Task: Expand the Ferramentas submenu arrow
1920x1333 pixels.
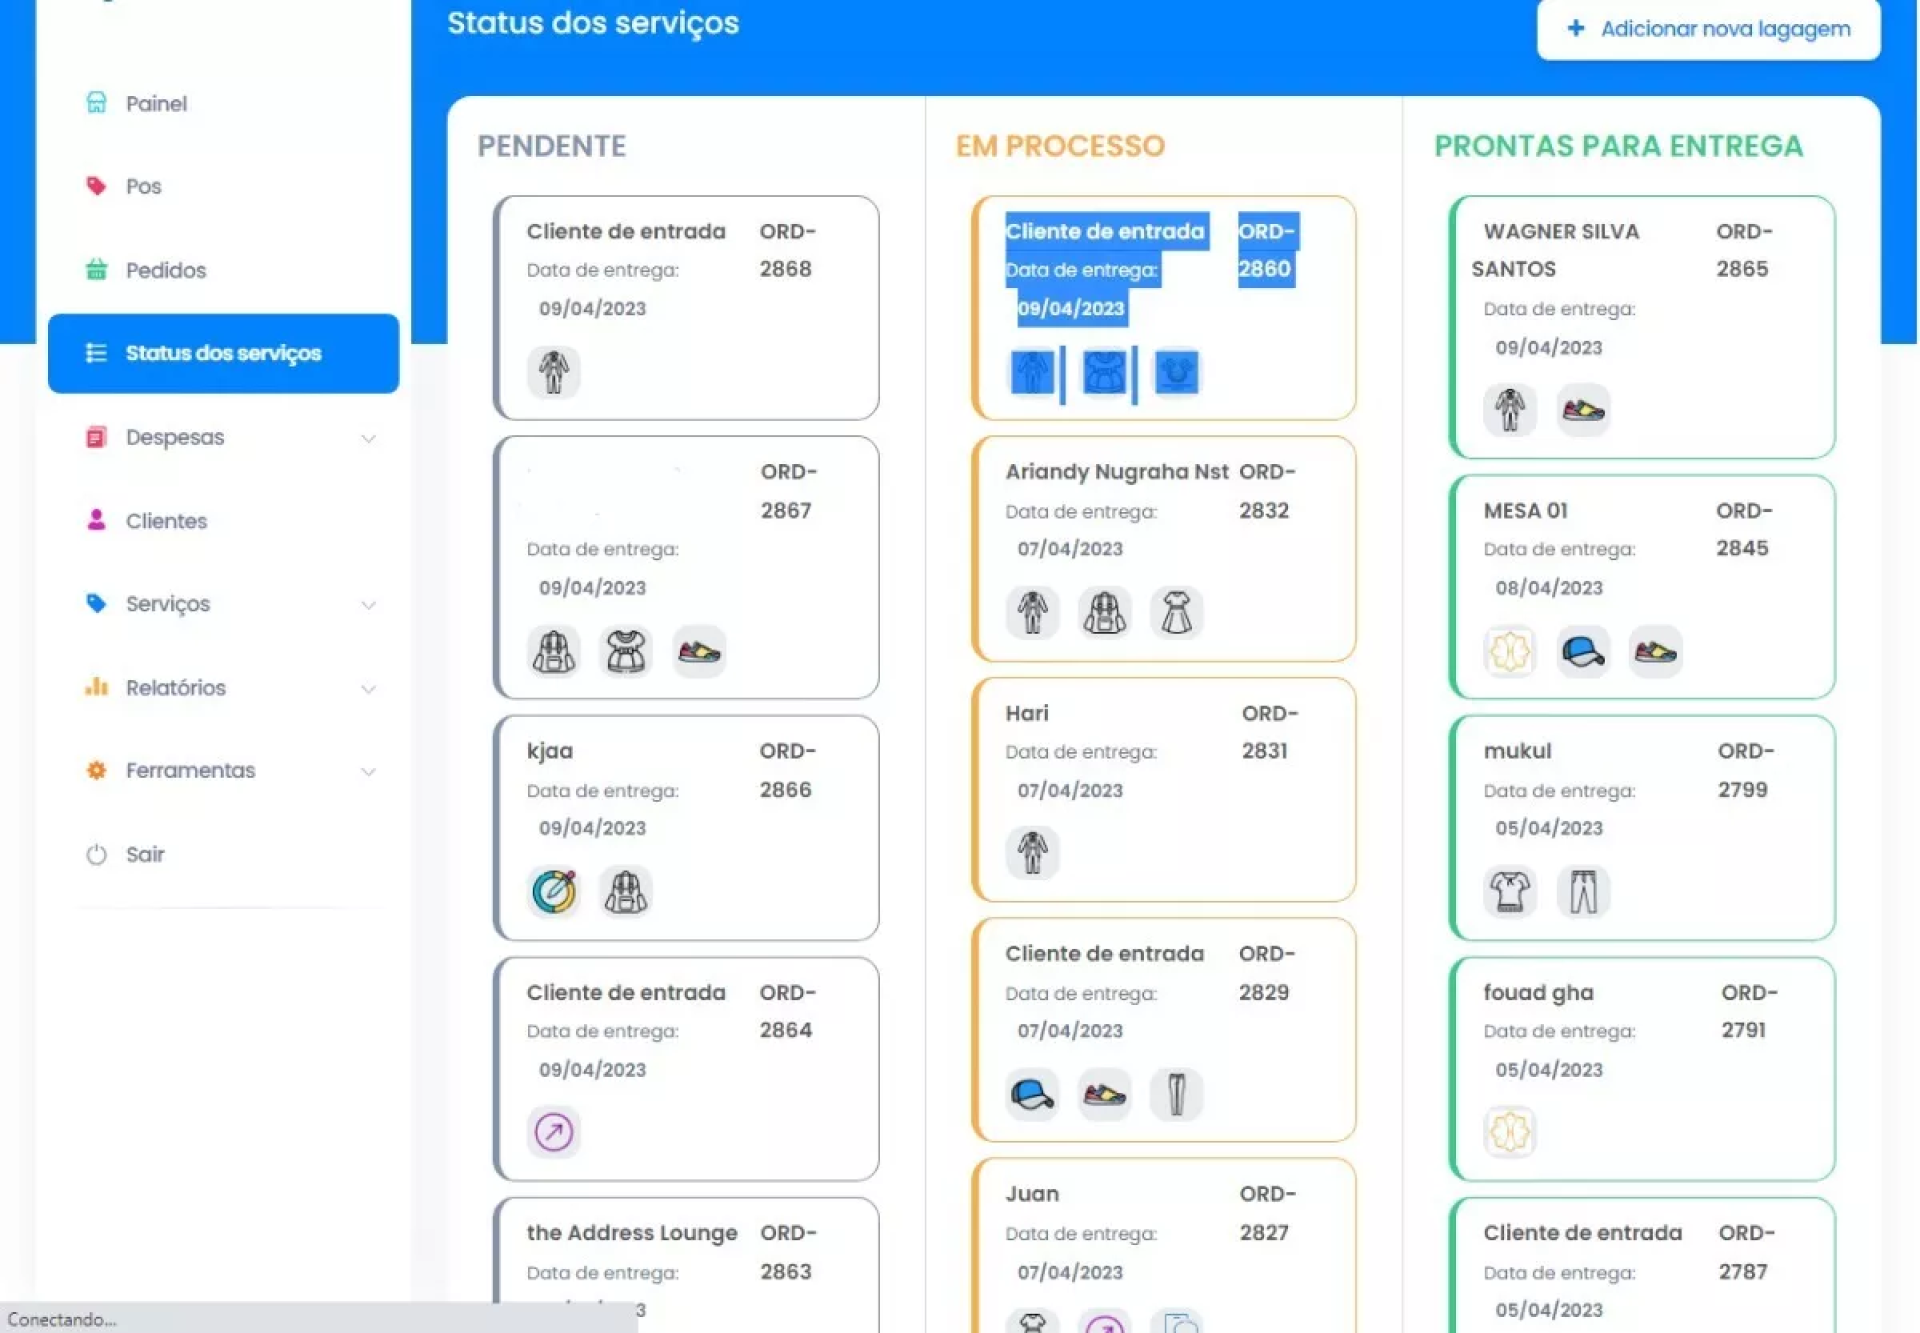Action: point(368,771)
